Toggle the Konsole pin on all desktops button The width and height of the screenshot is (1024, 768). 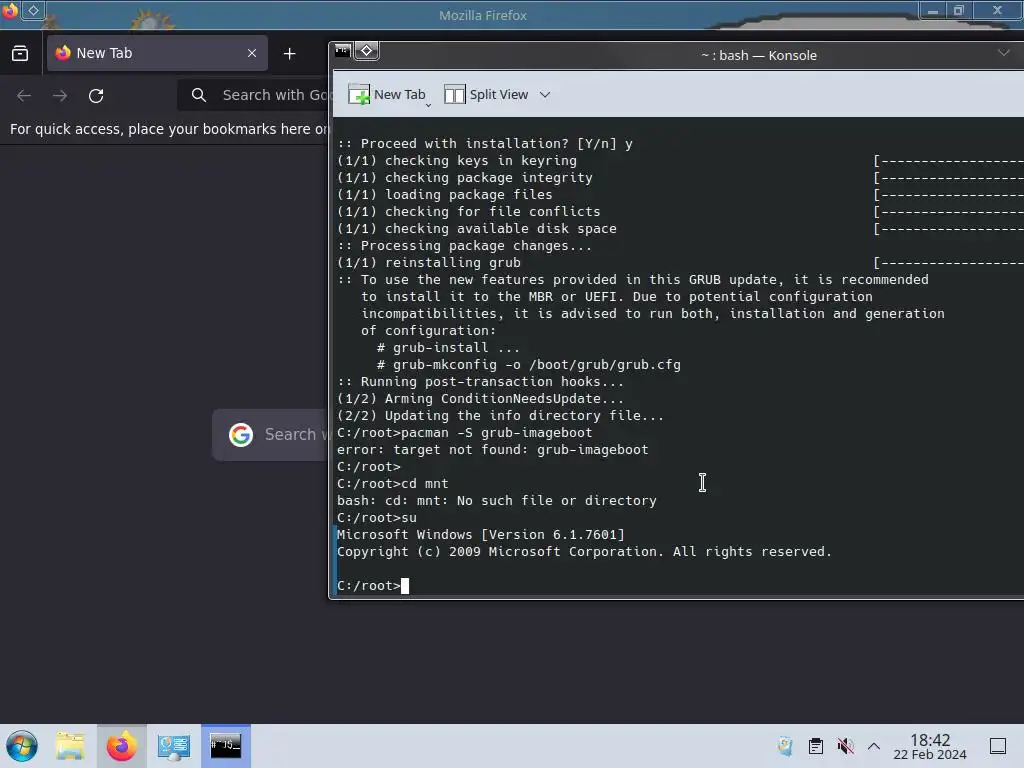[366, 51]
